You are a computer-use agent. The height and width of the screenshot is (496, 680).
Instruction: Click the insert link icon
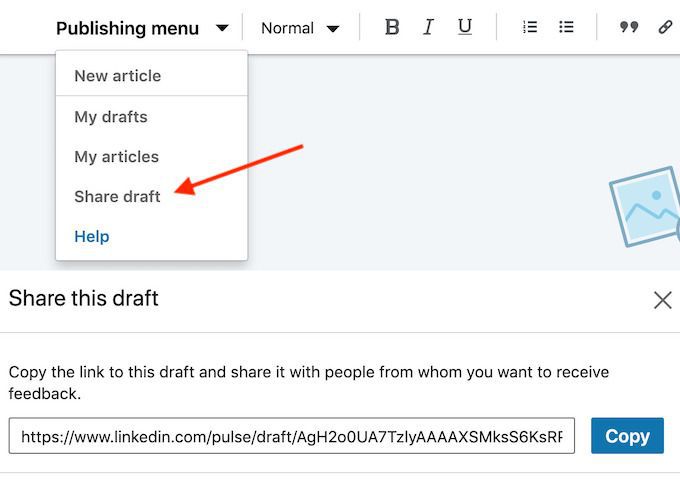(665, 28)
